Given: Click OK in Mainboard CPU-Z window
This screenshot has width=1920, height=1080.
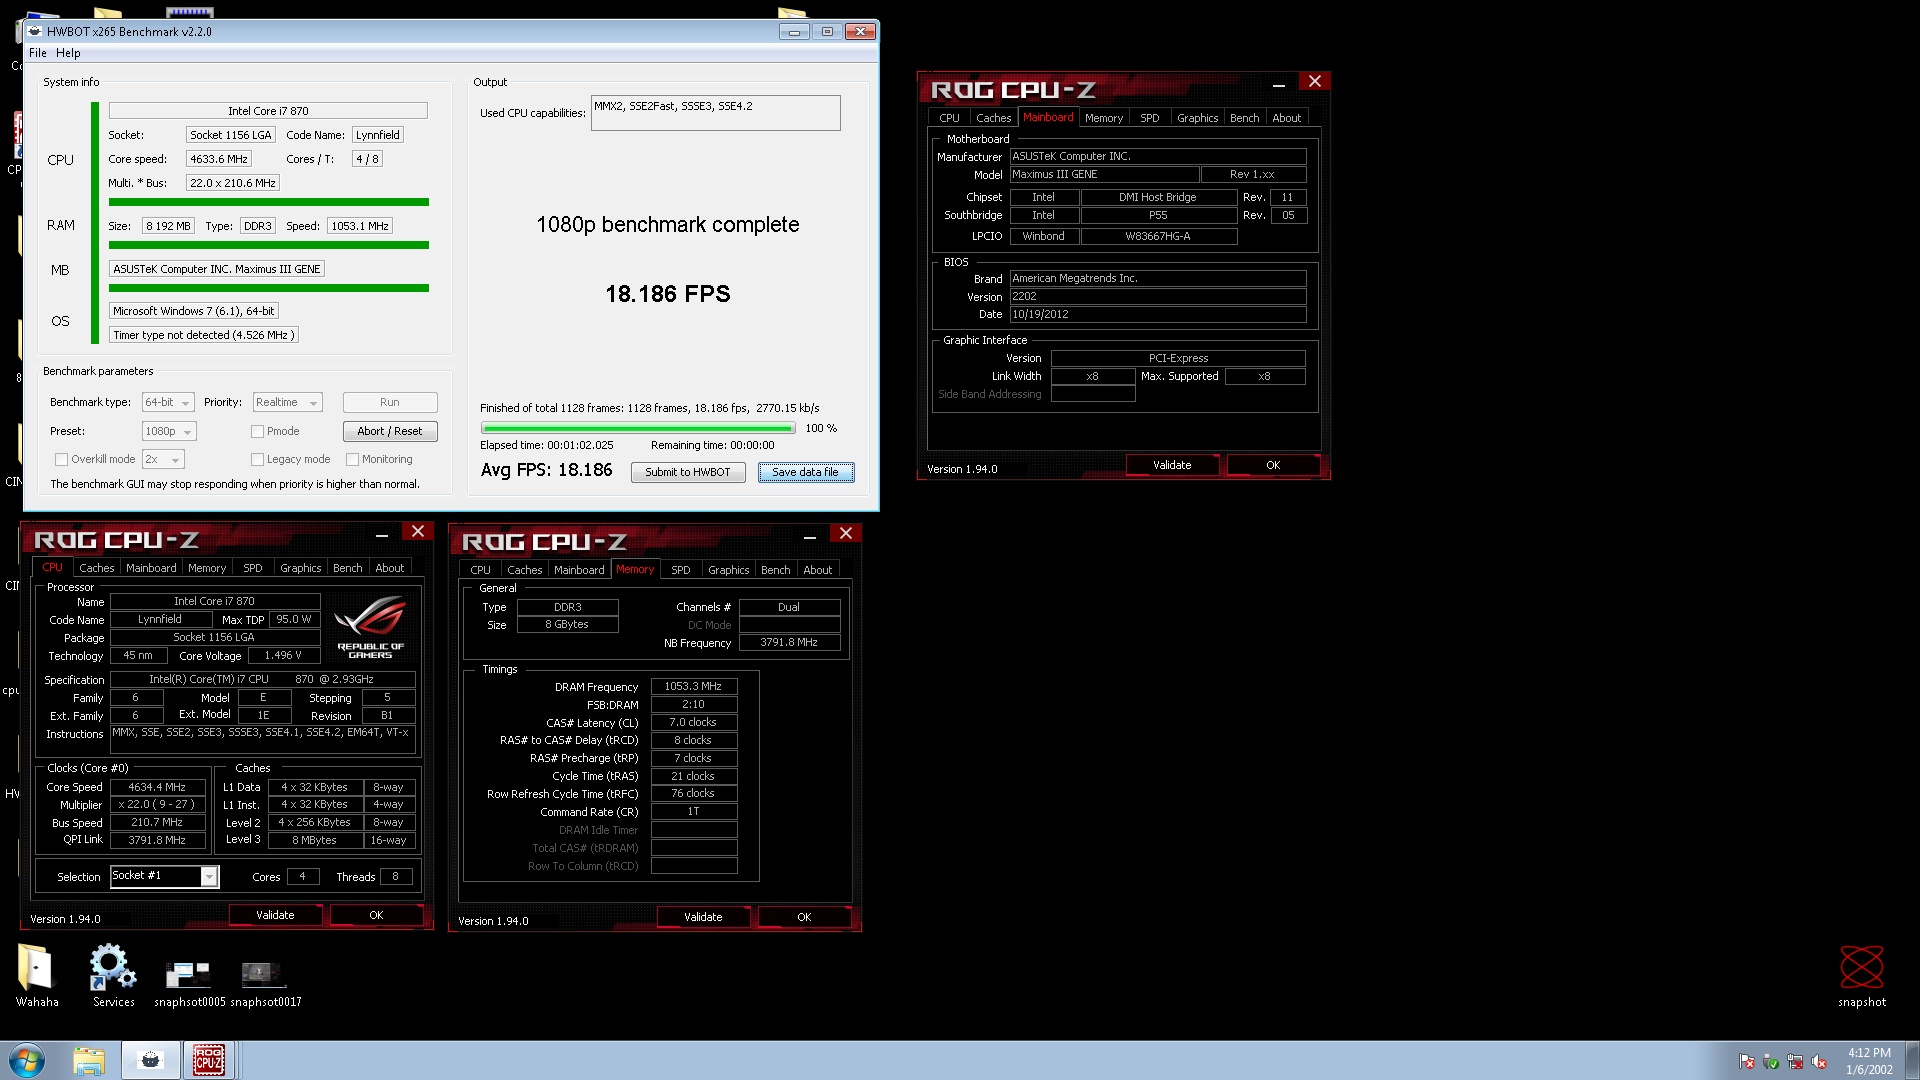Looking at the screenshot, I should pos(1273,465).
